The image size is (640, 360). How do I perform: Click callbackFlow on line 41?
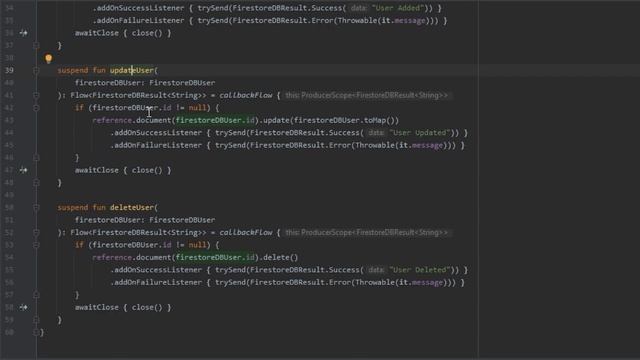pyautogui.click(x=246, y=95)
